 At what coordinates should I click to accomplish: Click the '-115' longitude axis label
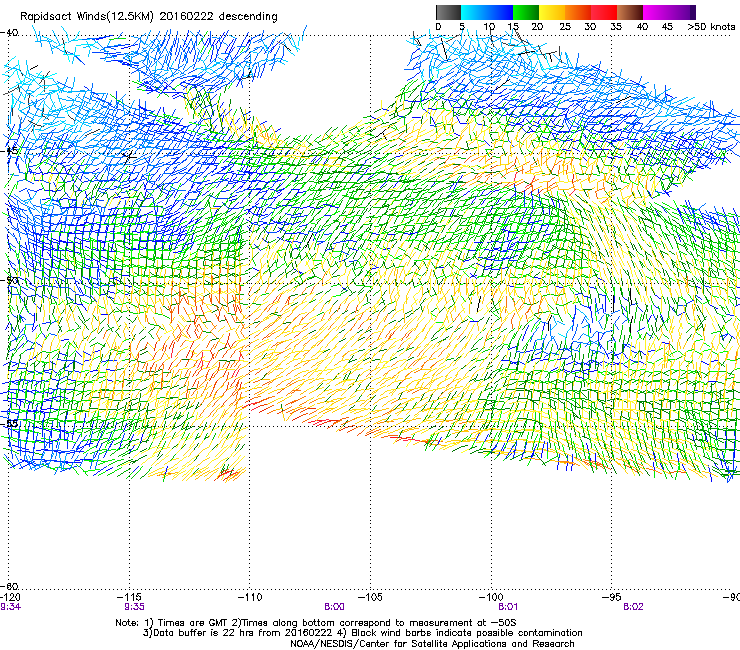pyautogui.click(x=131, y=598)
